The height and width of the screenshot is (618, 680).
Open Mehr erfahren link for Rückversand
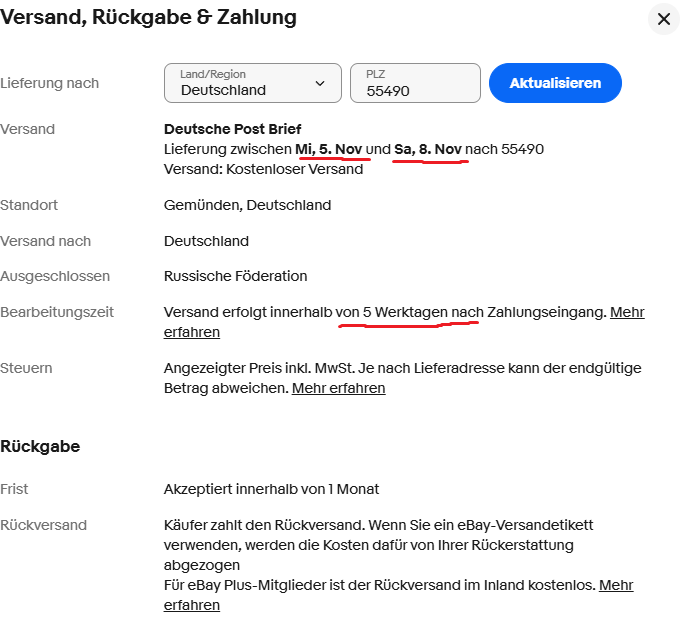pos(616,585)
